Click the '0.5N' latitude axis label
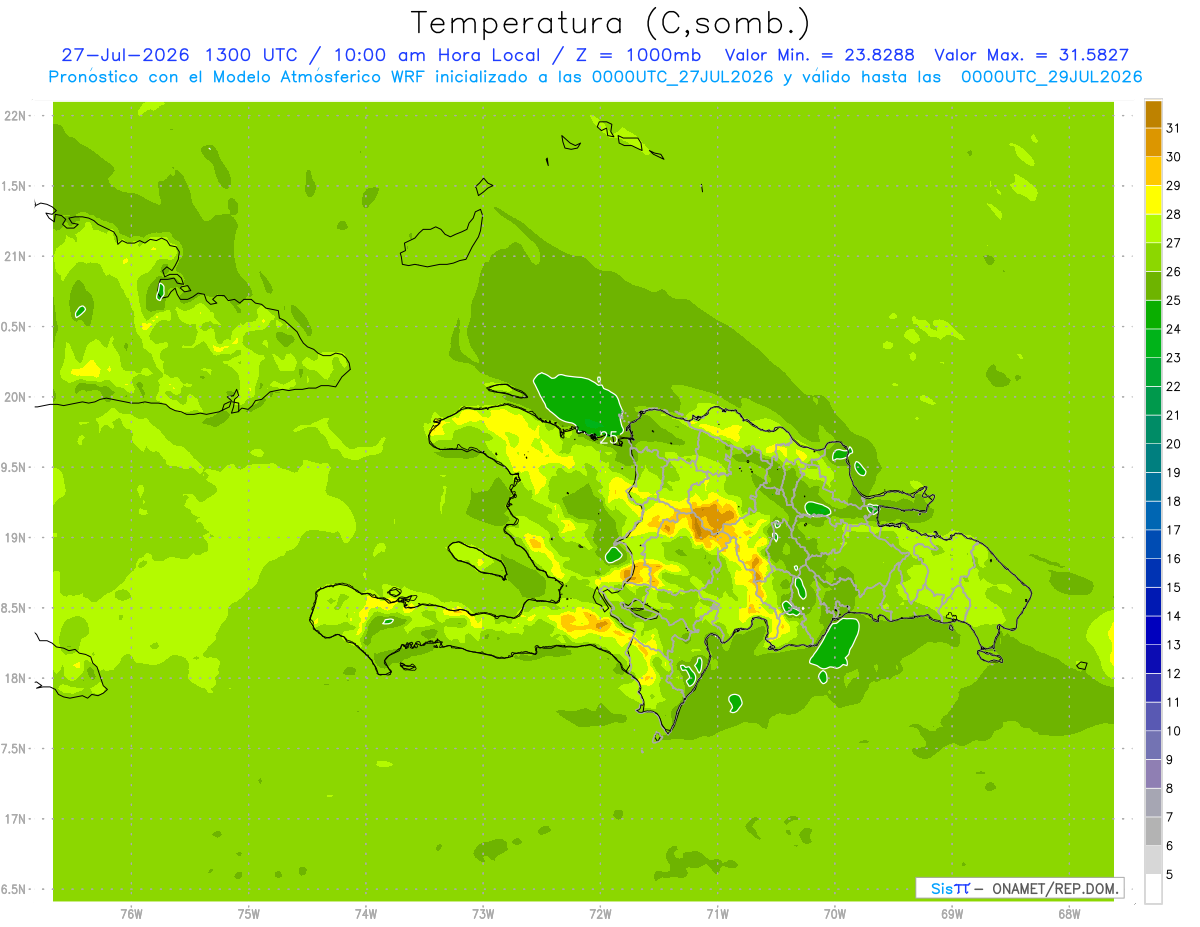 (x=15, y=327)
